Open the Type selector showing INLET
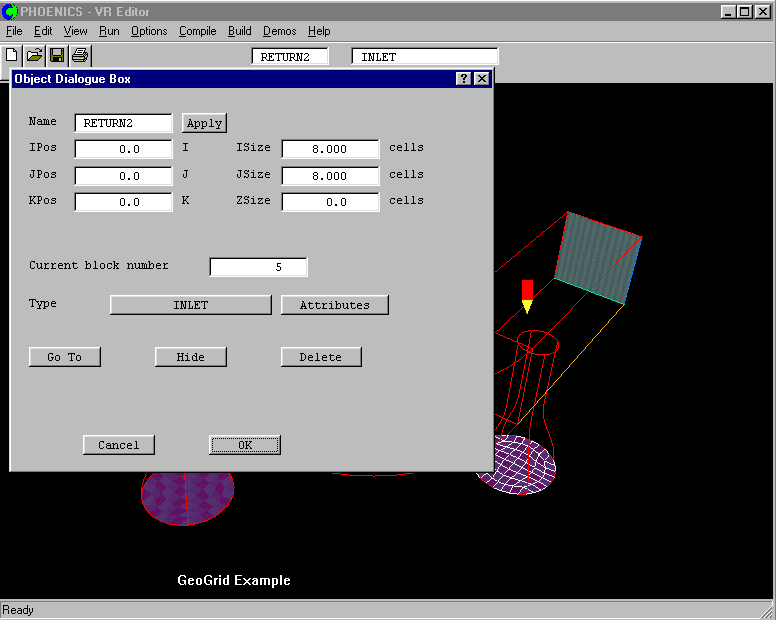Screen dimensions: 776x620 [190, 305]
